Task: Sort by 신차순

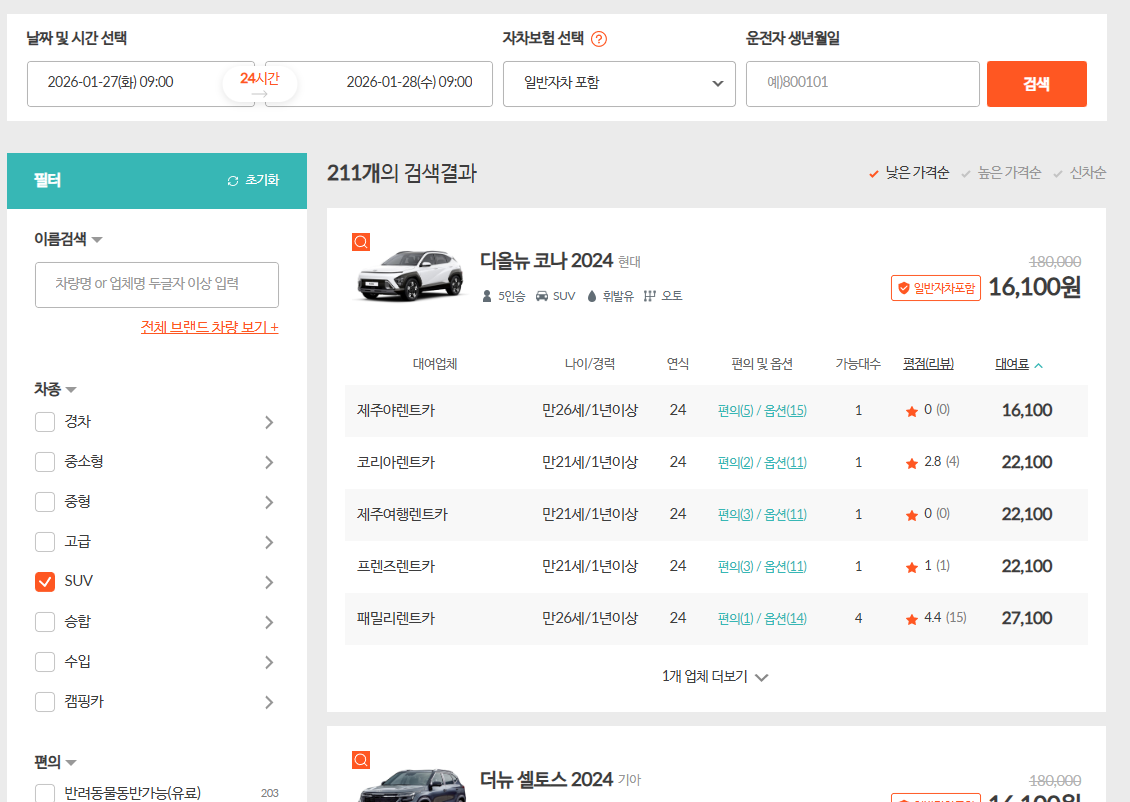Action: point(1079,173)
